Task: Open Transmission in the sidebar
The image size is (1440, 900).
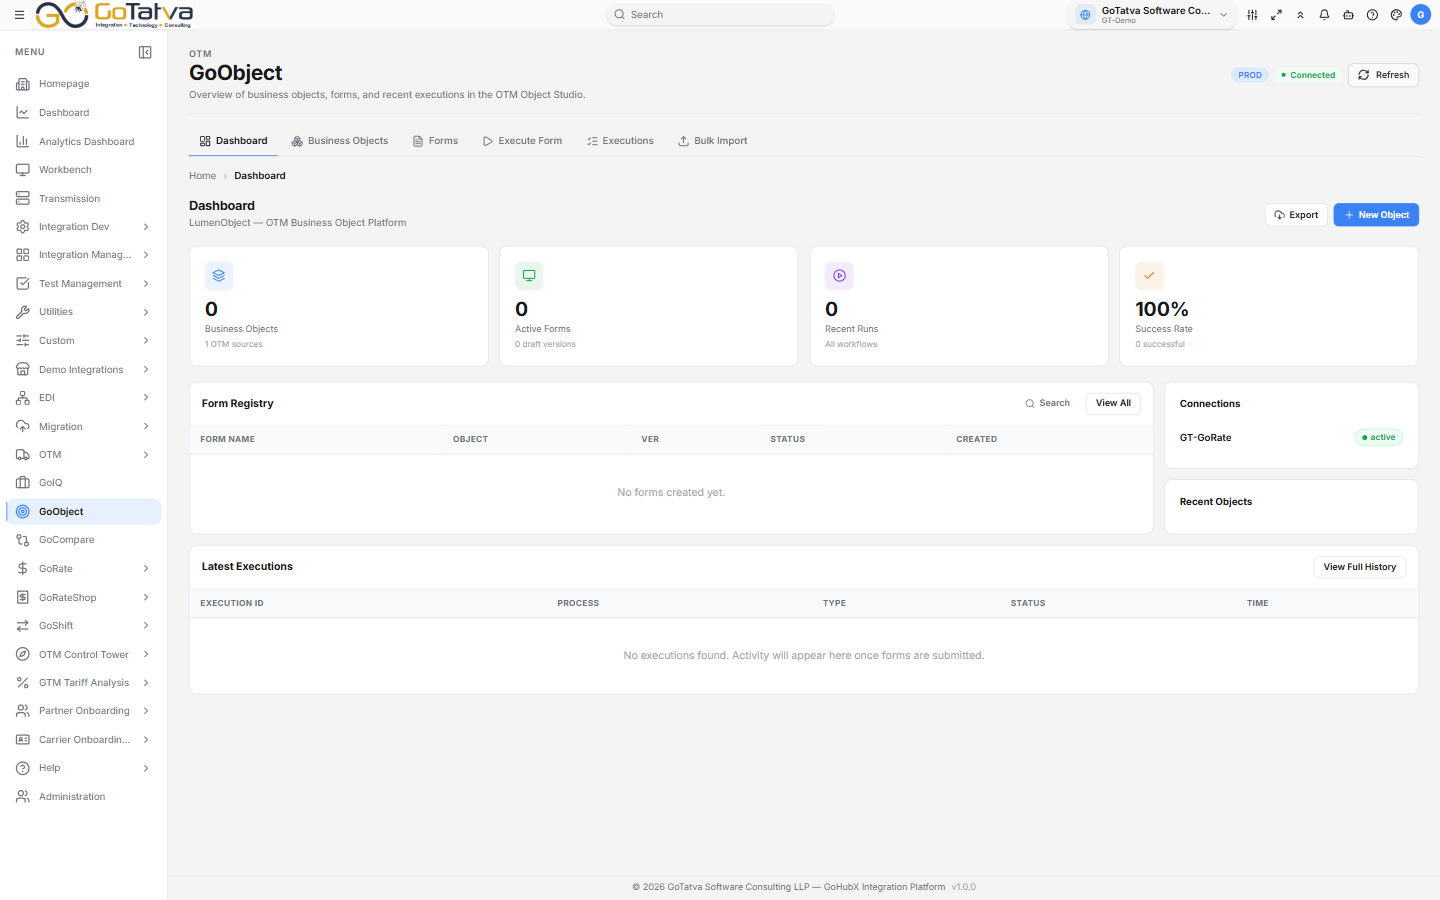Action: pyautogui.click(x=83, y=199)
